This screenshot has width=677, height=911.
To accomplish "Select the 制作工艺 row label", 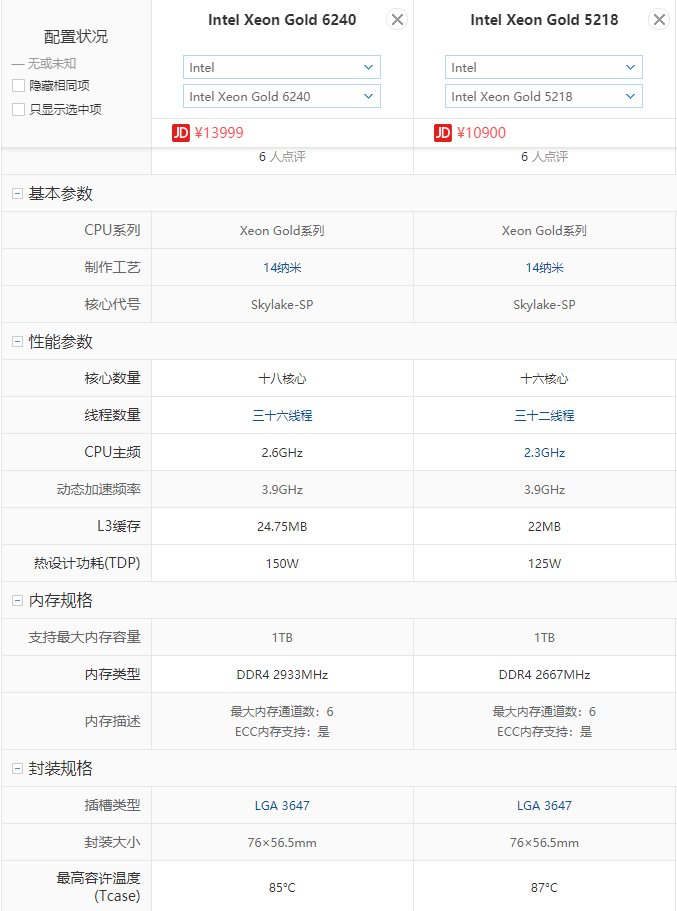I will click(x=112, y=267).
